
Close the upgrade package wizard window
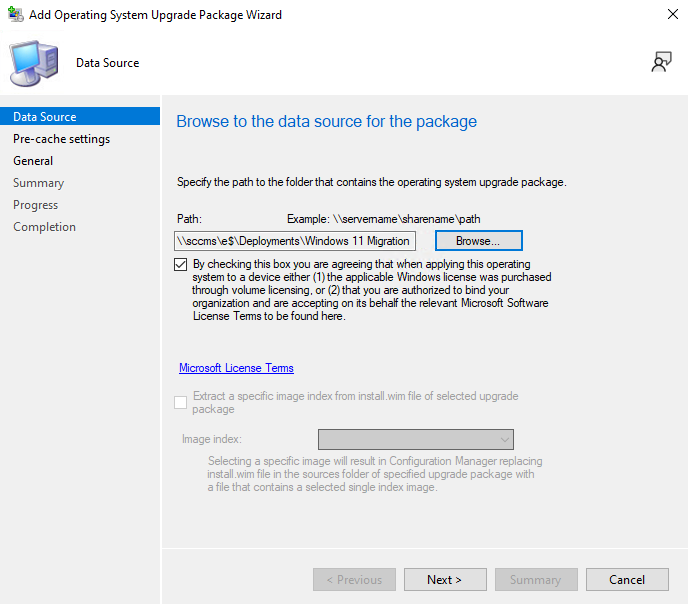(670, 15)
